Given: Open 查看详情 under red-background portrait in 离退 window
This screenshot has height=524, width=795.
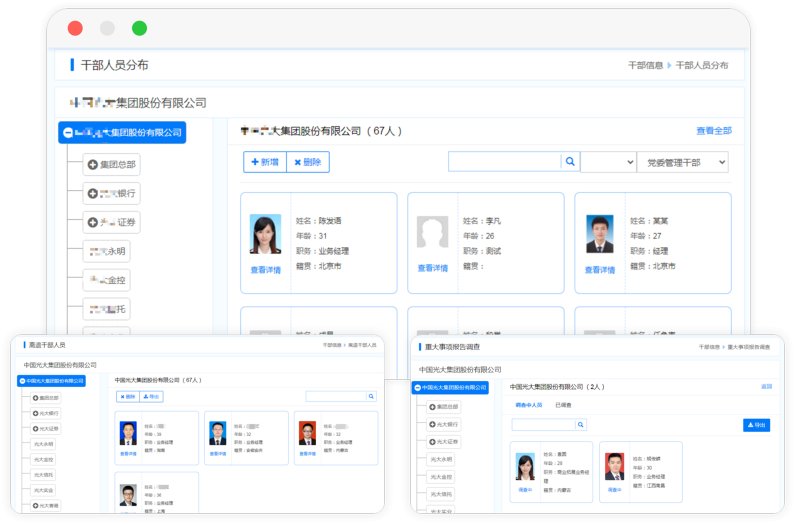Looking at the screenshot, I should pyautogui.click(x=307, y=454).
